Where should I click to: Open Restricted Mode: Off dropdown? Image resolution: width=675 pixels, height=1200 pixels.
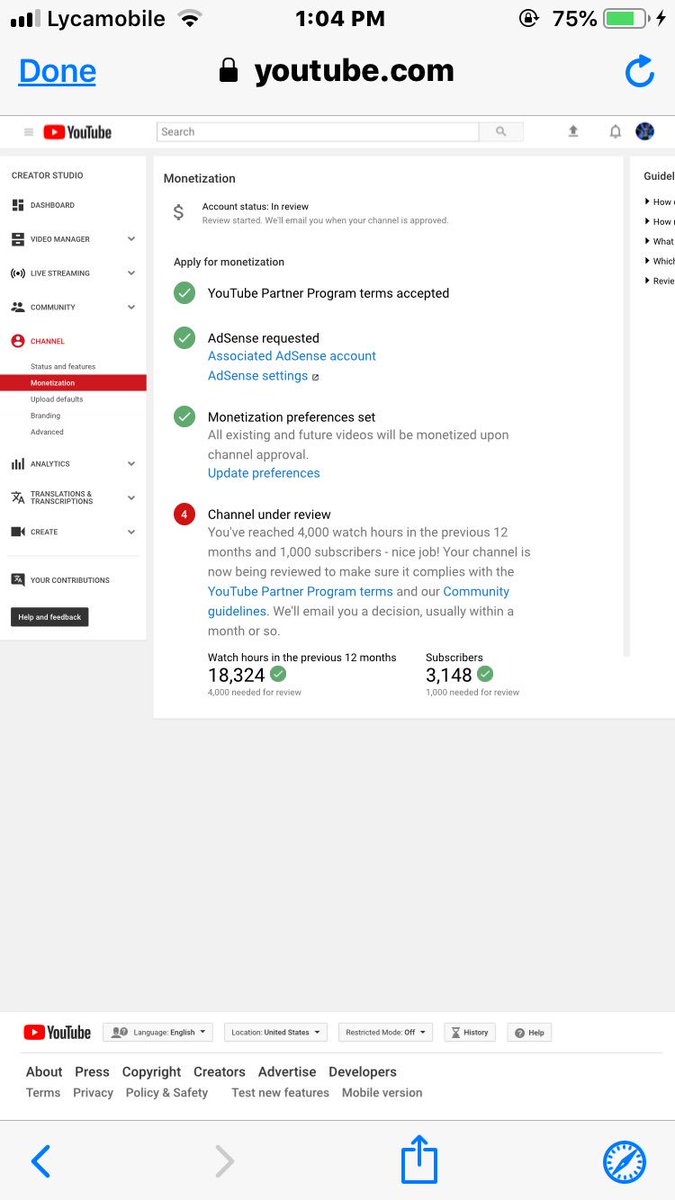(385, 1032)
